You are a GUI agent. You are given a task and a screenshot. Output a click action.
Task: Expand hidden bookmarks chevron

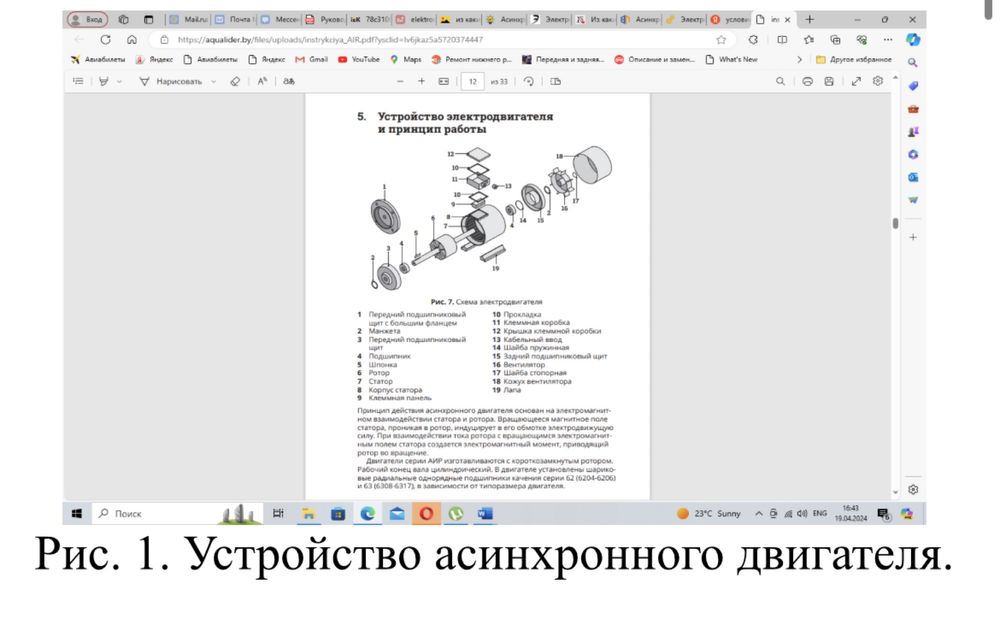tap(800, 59)
